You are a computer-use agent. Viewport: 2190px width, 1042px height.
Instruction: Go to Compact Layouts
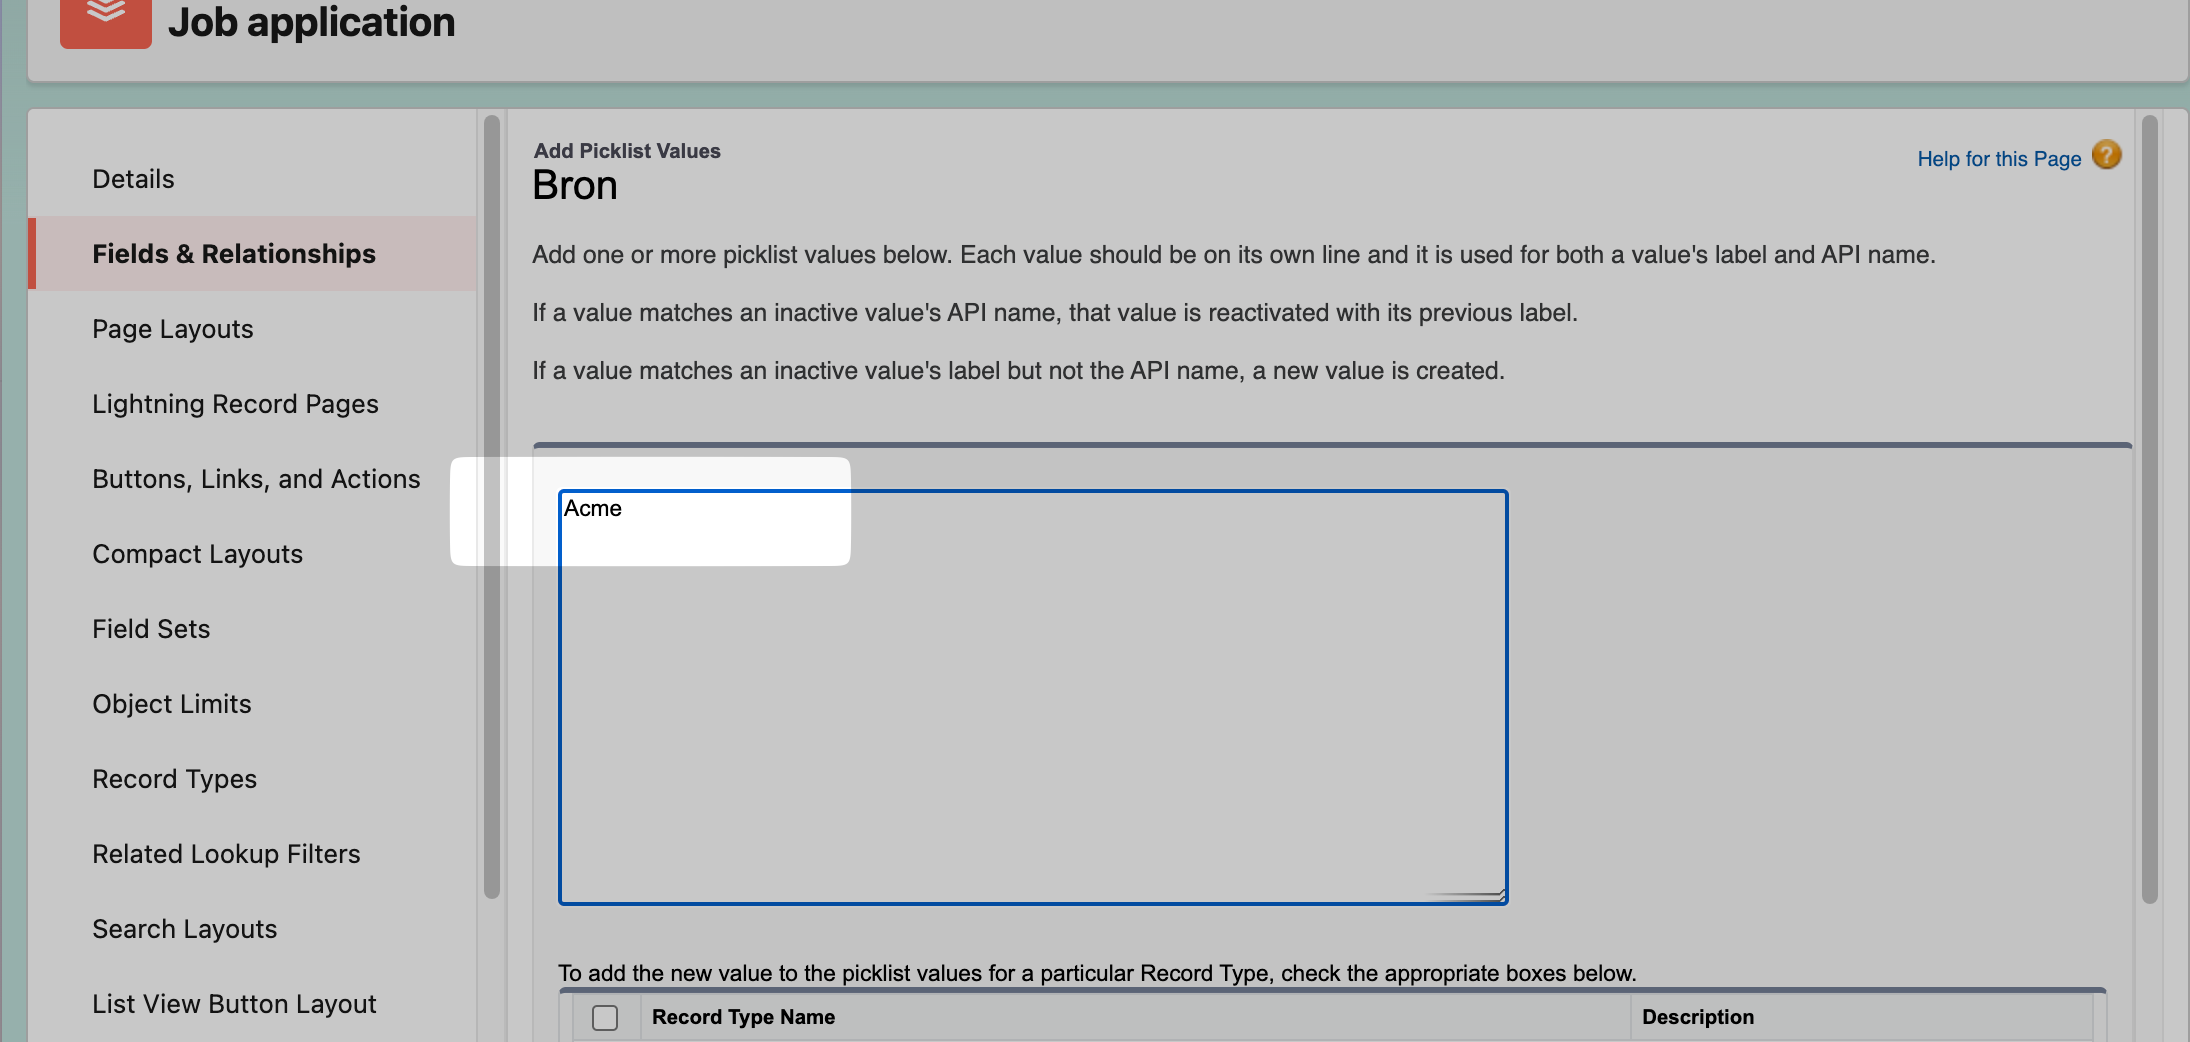(x=197, y=554)
